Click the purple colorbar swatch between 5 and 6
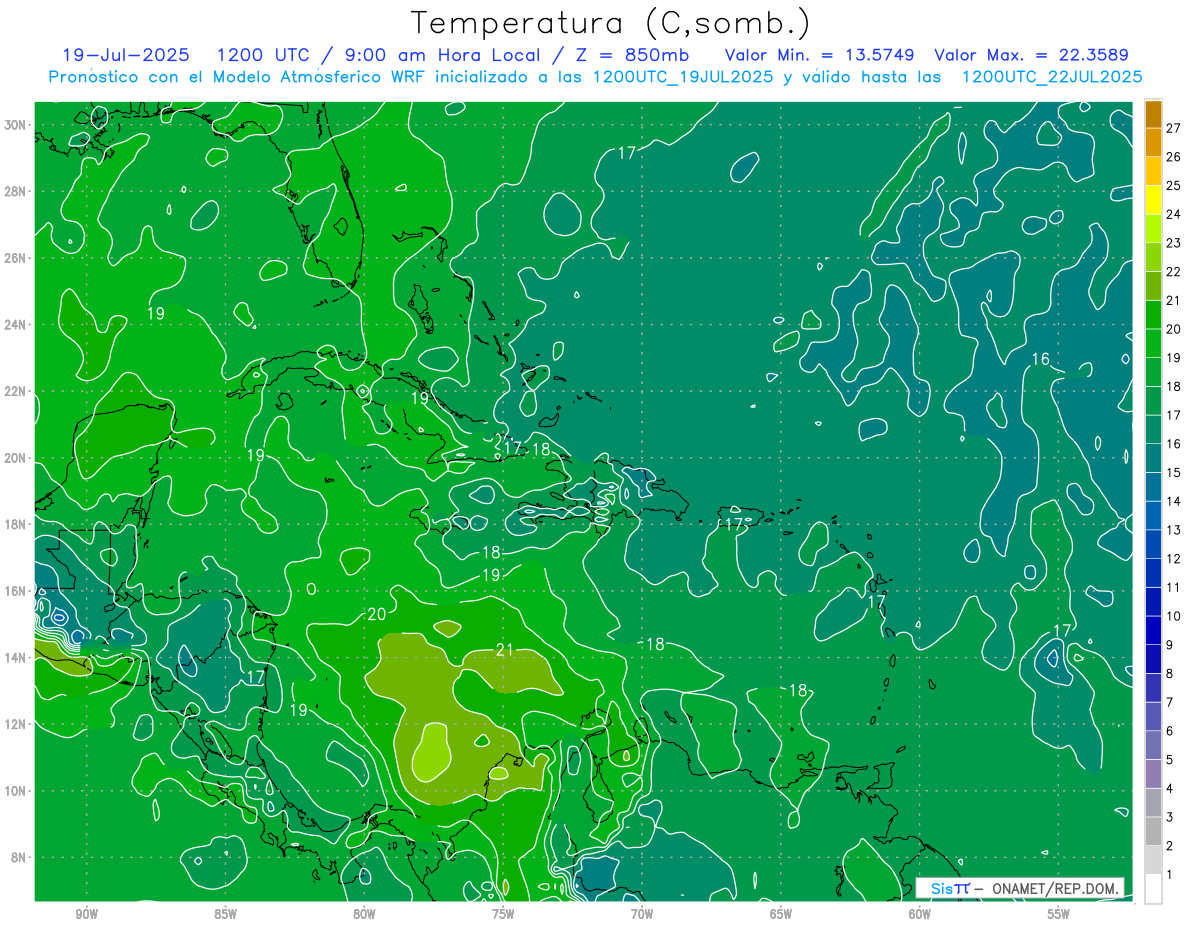The height and width of the screenshot is (927, 1200). click(x=1153, y=745)
